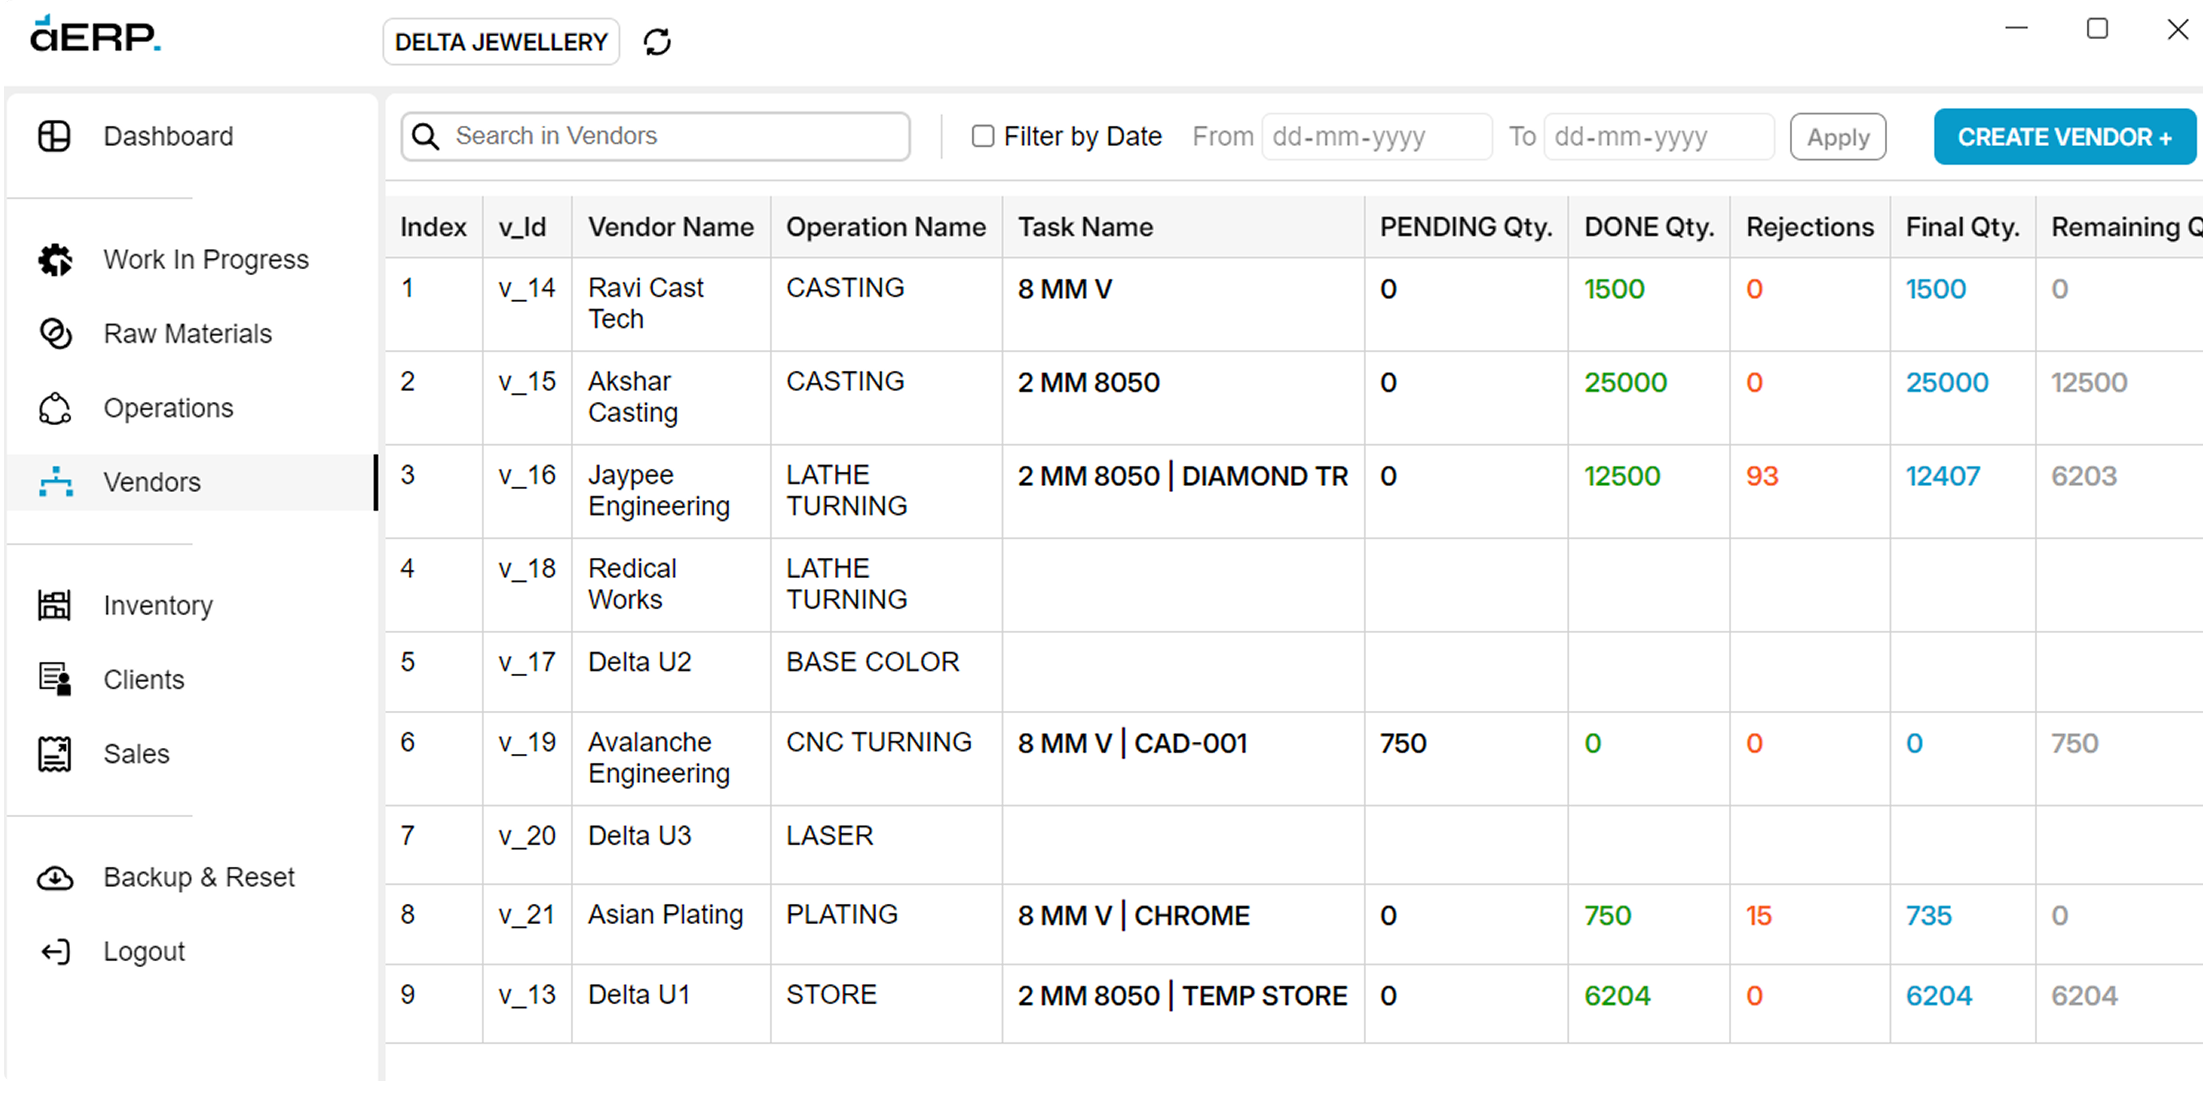
Task: Open the Dashboard menu item
Action: (x=190, y=136)
